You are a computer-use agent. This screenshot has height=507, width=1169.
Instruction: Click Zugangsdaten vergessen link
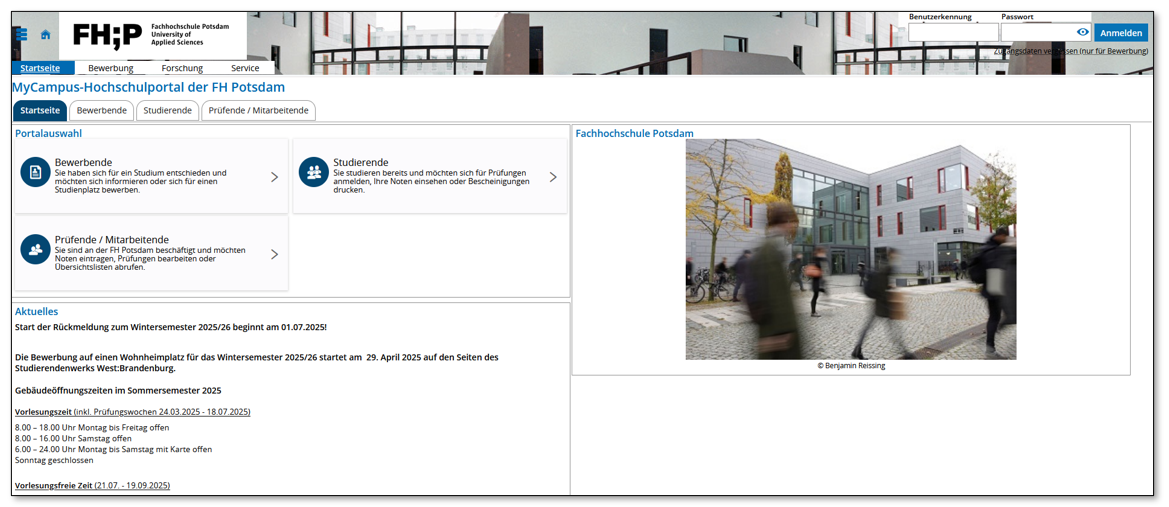click(x=1071, y=51)
